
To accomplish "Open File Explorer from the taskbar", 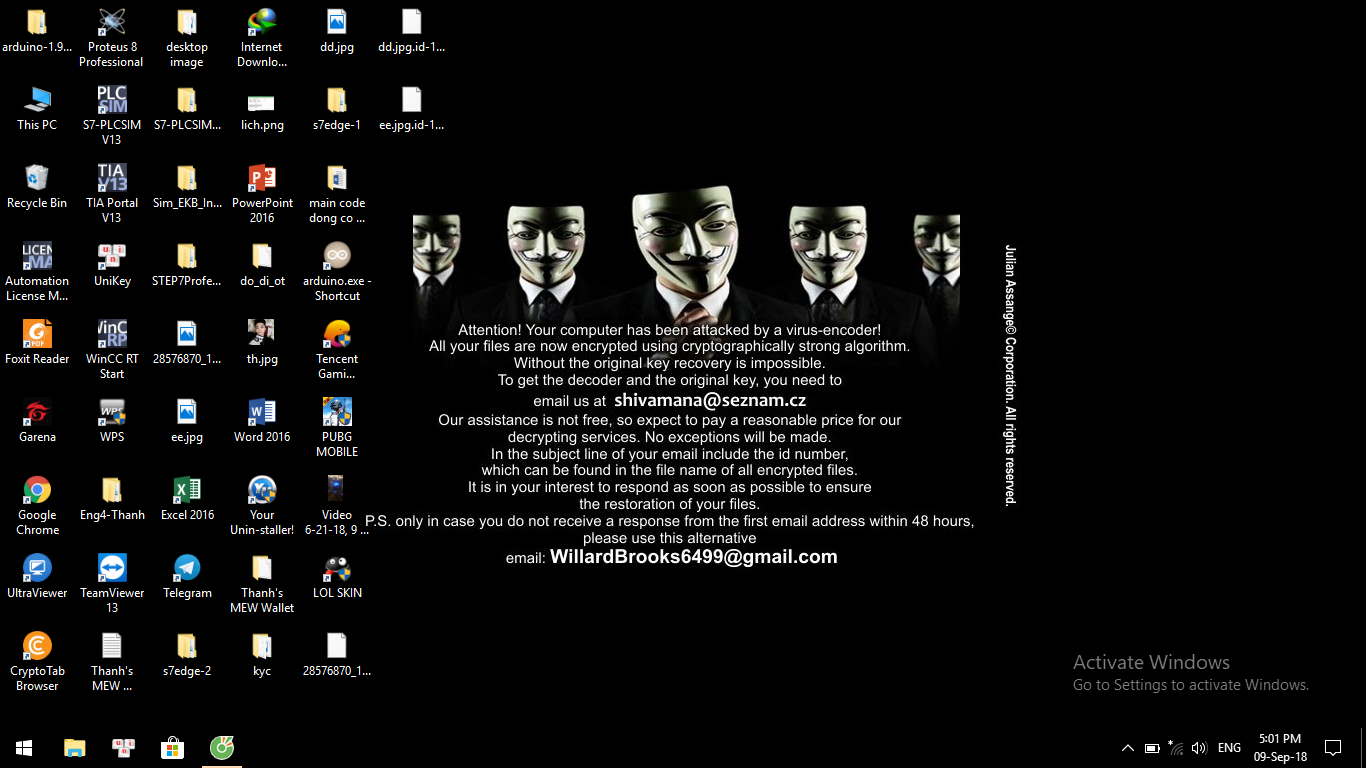I will 75,748.
